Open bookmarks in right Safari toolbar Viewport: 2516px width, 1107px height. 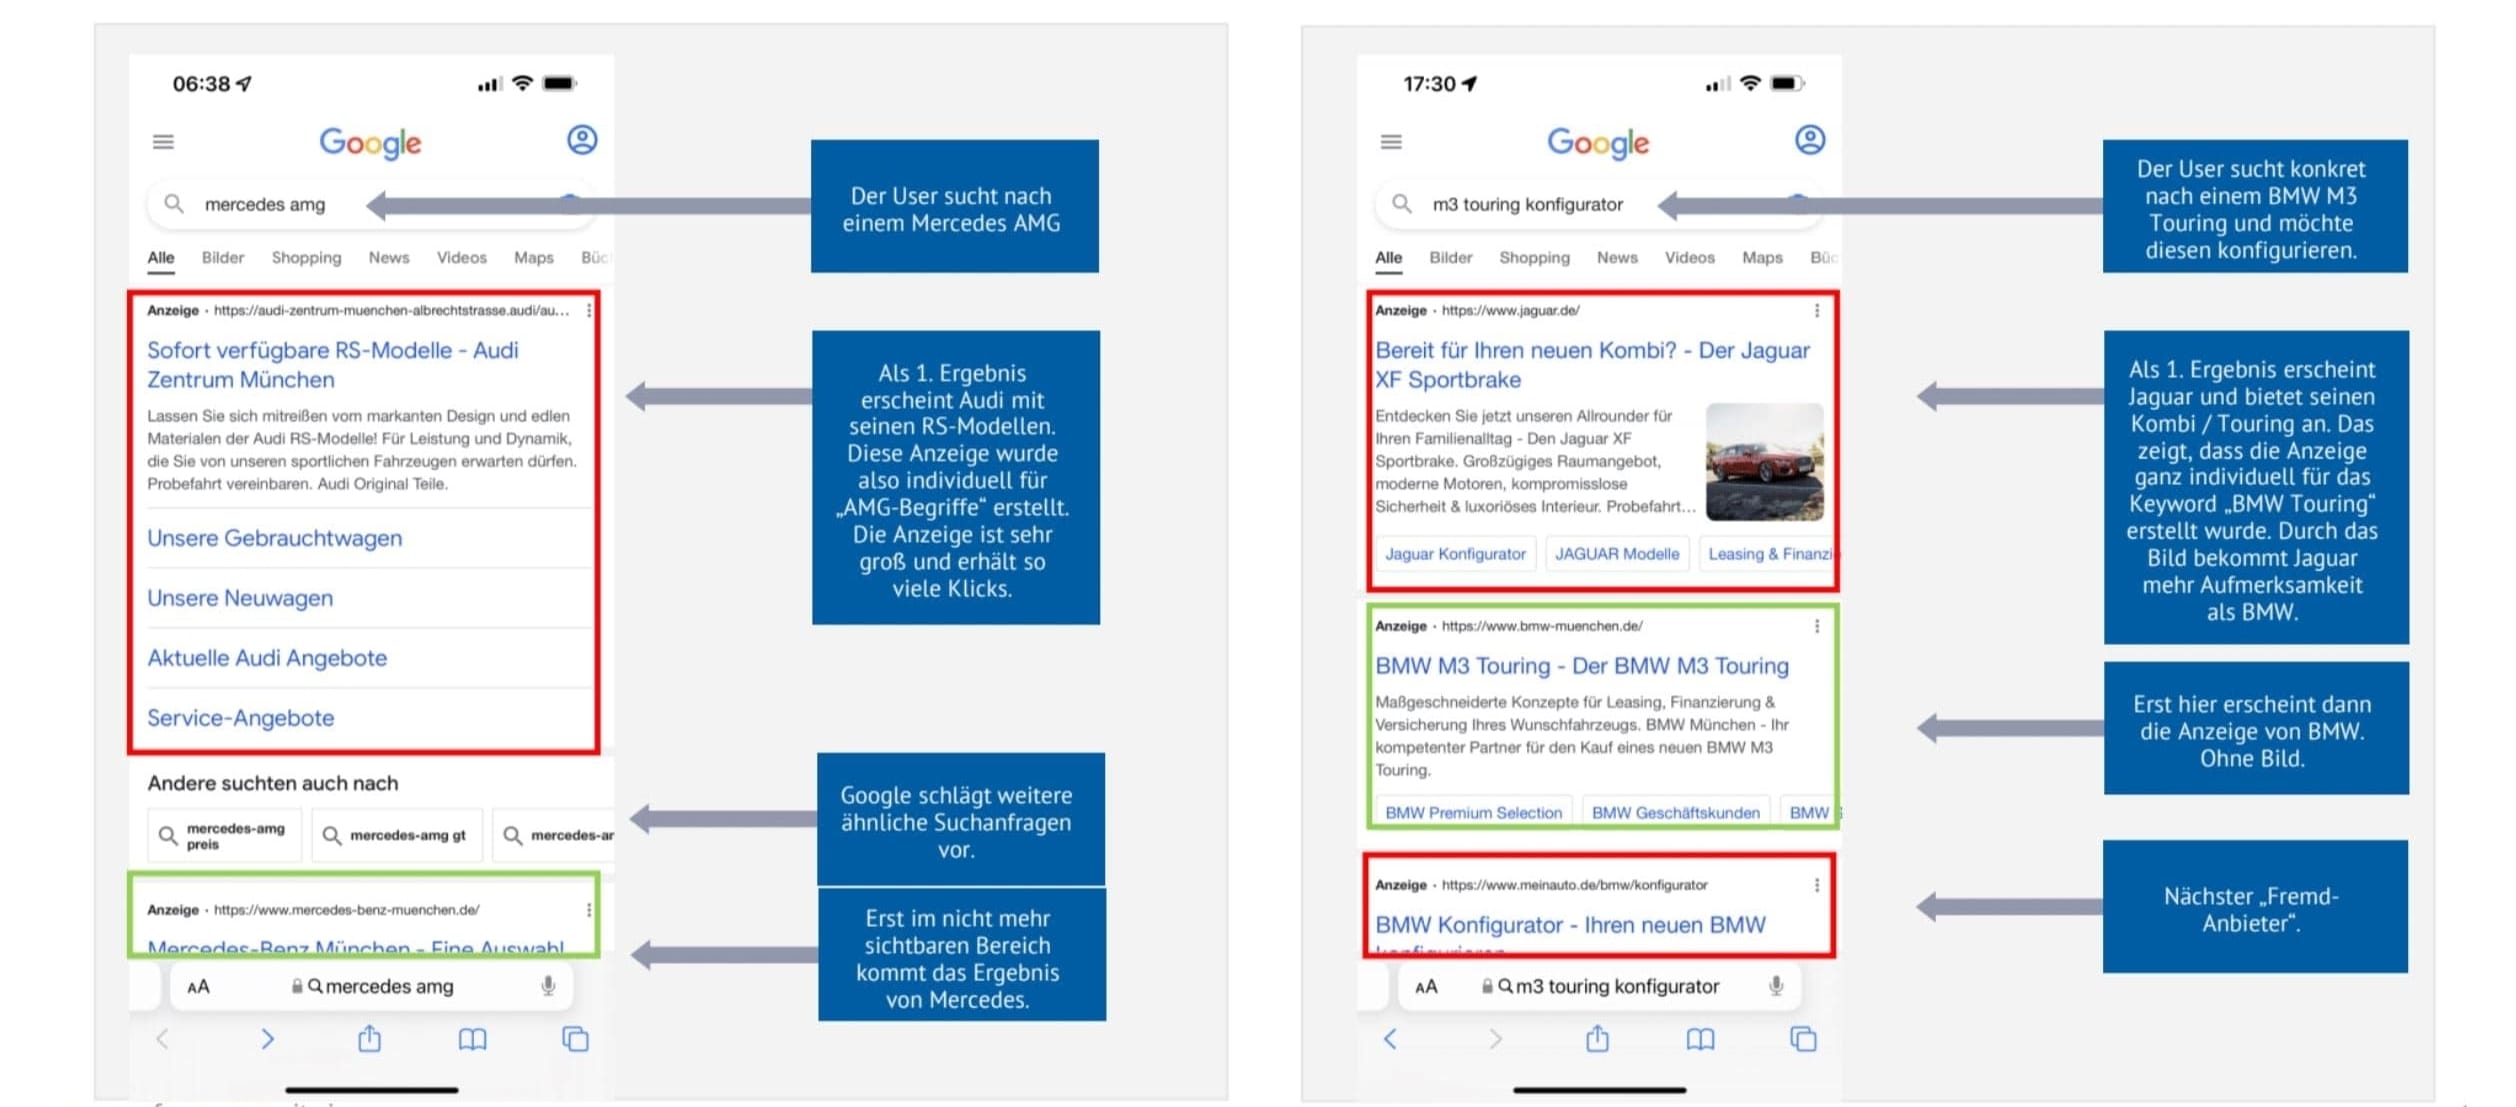click(1700, 1040)
